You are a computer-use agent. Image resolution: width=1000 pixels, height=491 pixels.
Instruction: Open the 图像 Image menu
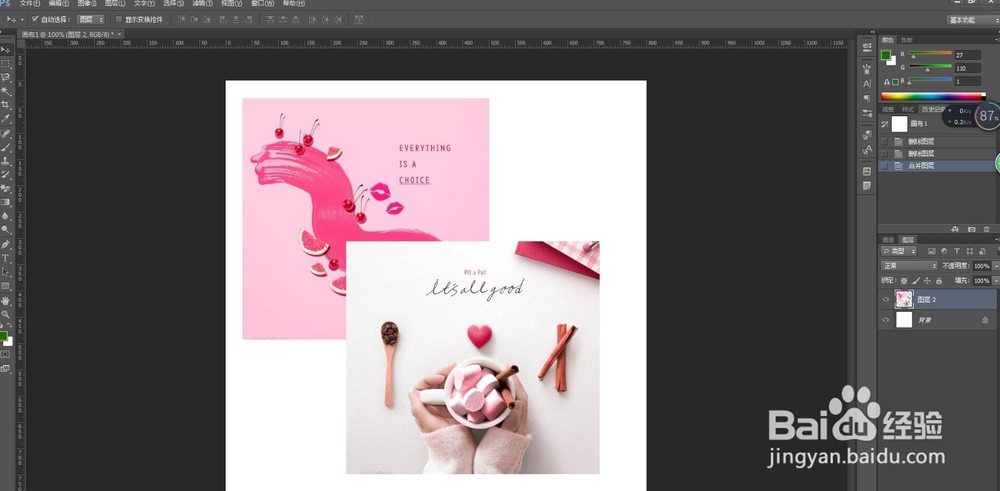pos(87,3)
